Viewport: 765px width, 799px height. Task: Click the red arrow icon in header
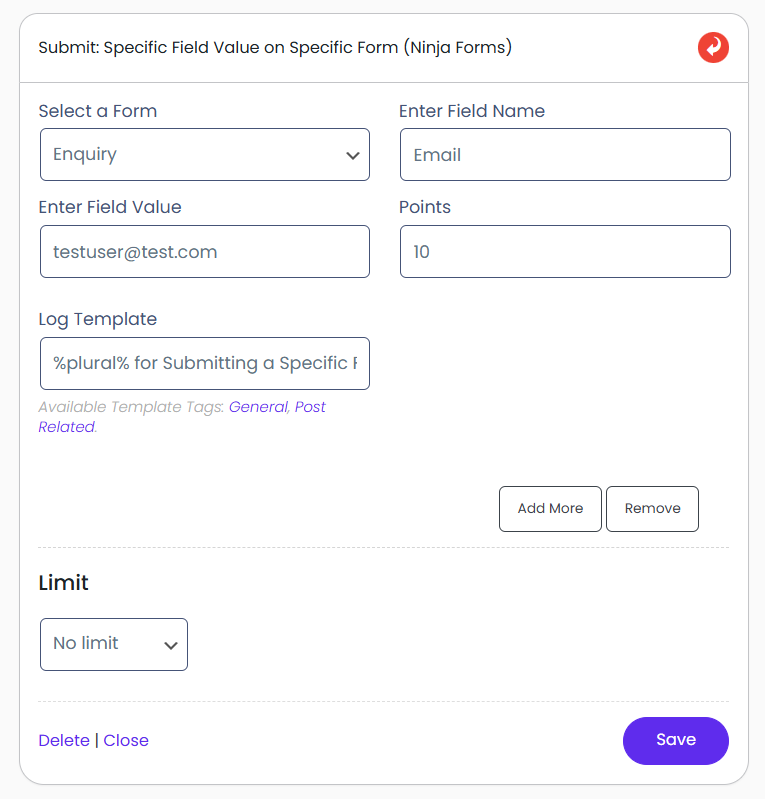coord(713,47)
